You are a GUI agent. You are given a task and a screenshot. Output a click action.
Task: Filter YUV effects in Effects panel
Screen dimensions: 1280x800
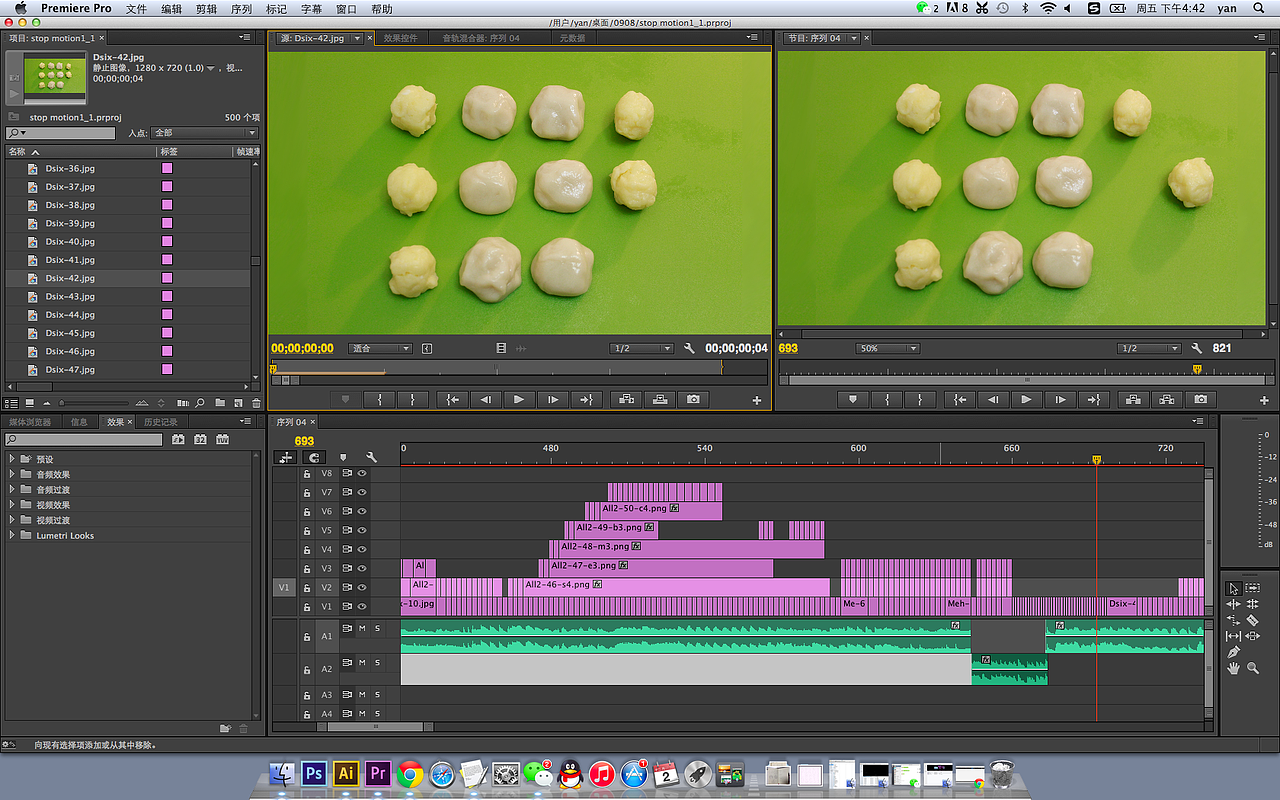point(222,439)
